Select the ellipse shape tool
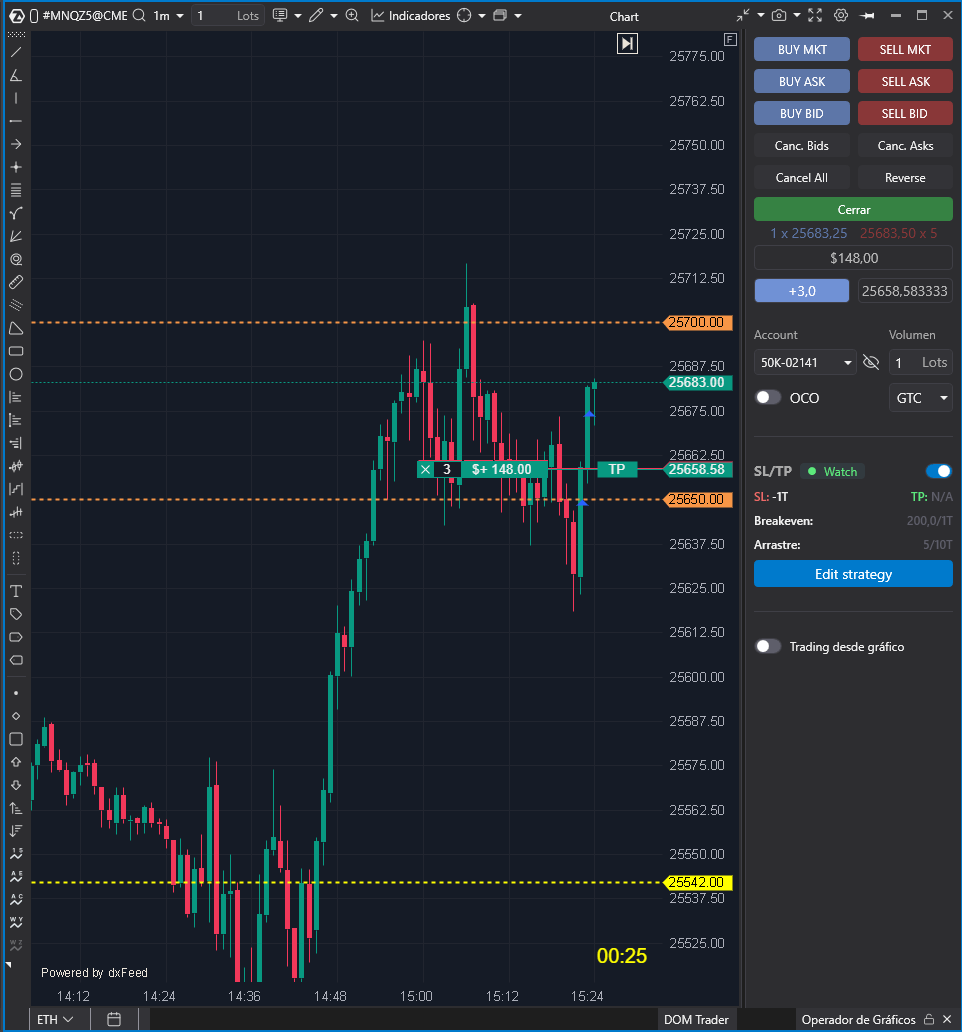 pyautogui.click(x=16, y=374)
